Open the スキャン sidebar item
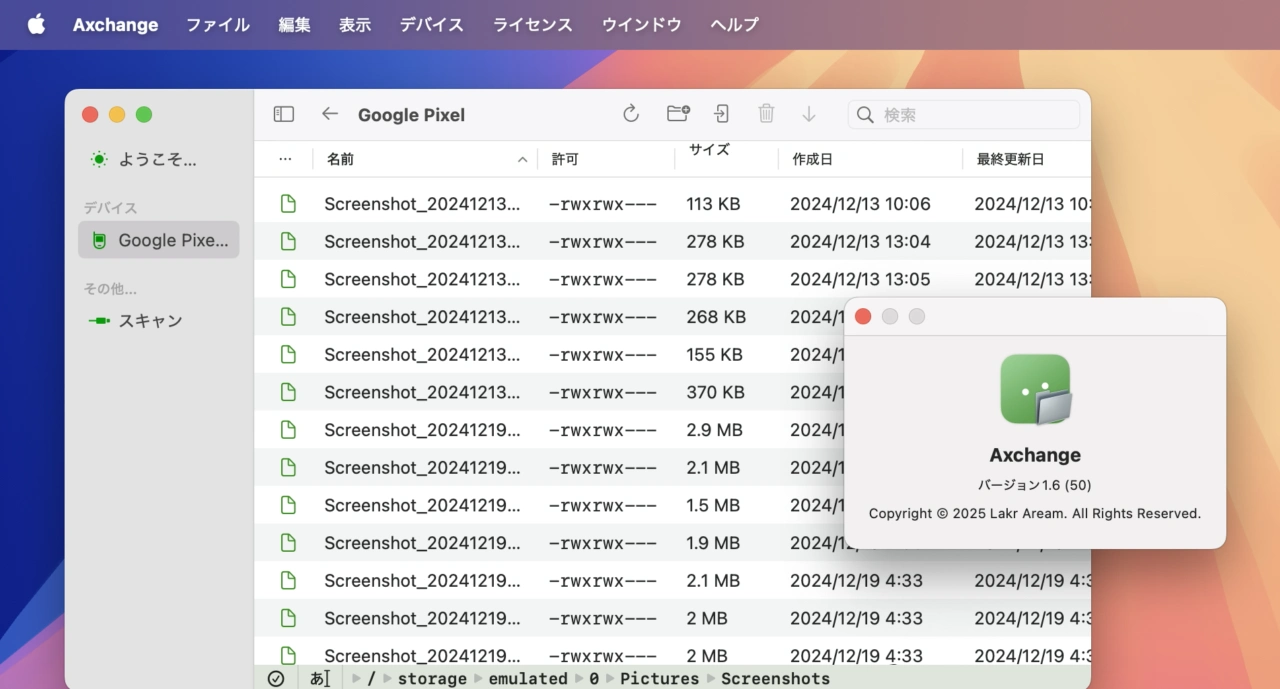 coord(150,321)
